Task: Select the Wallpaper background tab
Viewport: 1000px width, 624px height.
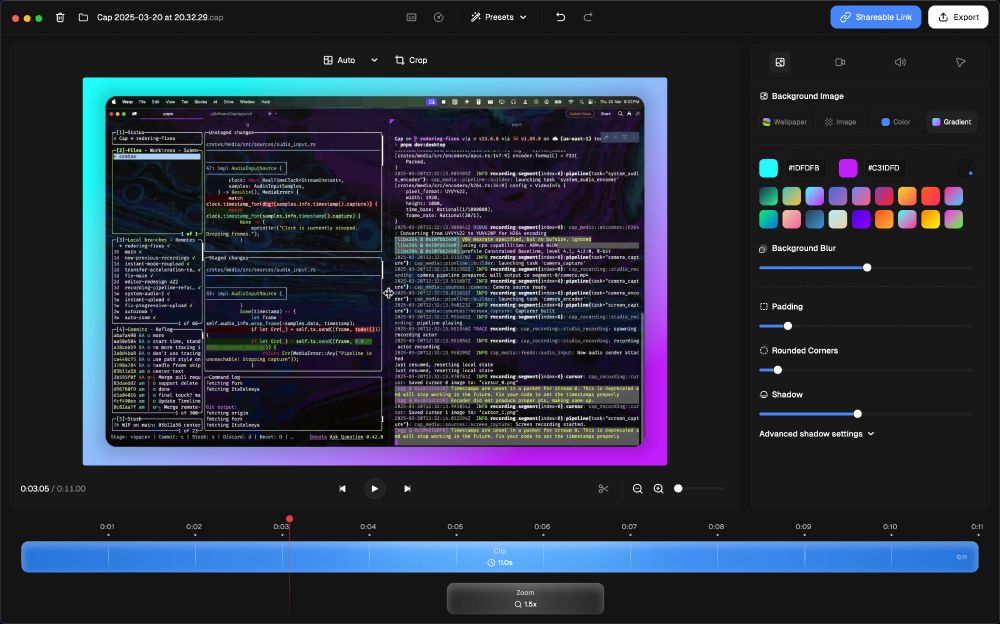Action: [x=784, y=122]
